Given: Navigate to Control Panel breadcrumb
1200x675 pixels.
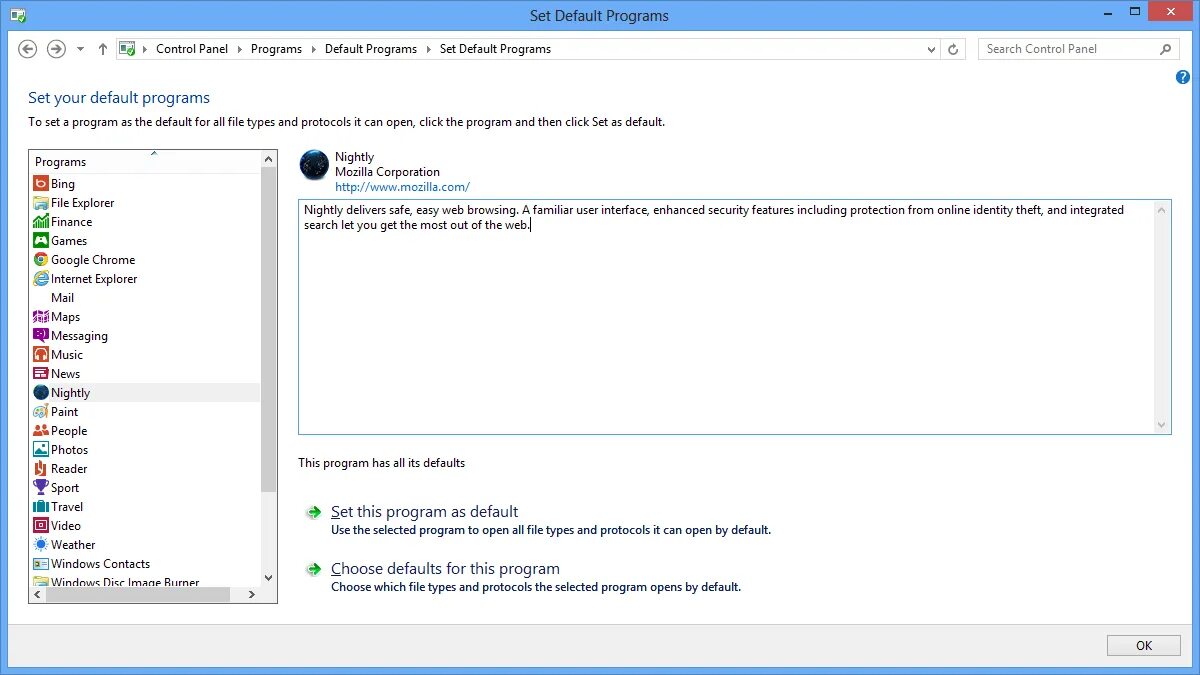Looking at the screenshot, I should (192, 49).
